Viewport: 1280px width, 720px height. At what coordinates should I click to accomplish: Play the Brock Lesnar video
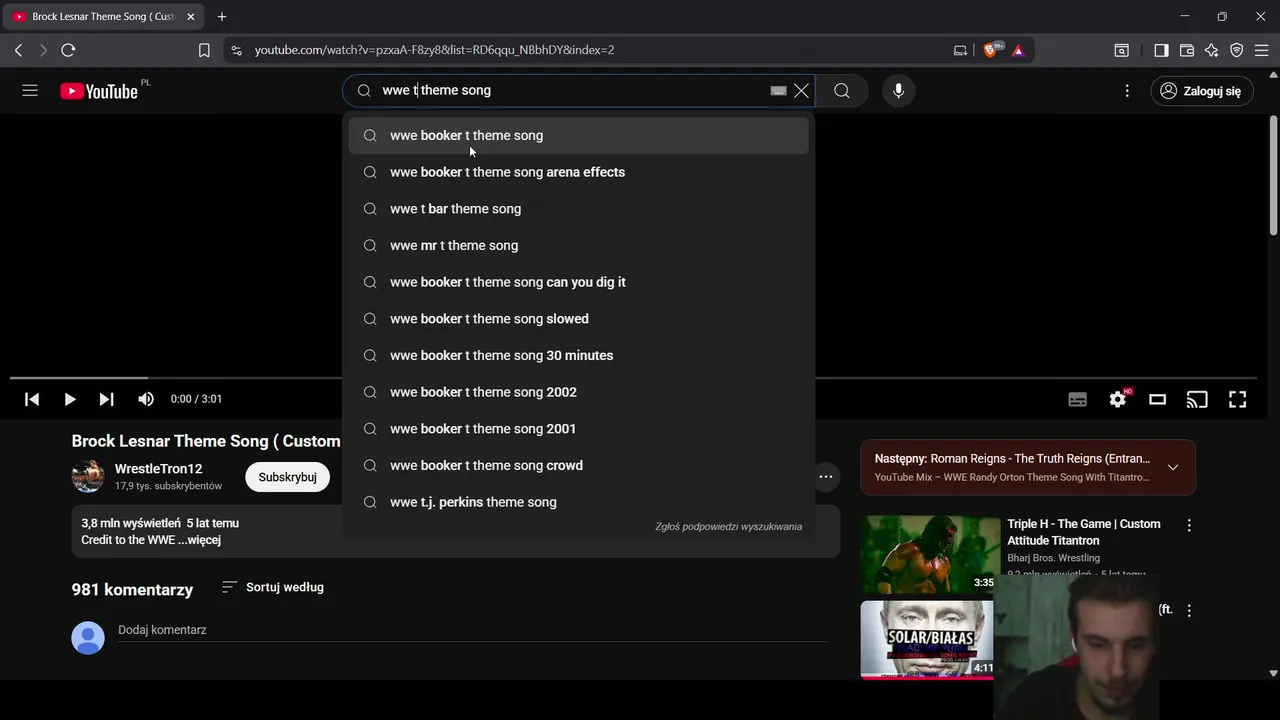pyautogui.click(x=69, y=399)
